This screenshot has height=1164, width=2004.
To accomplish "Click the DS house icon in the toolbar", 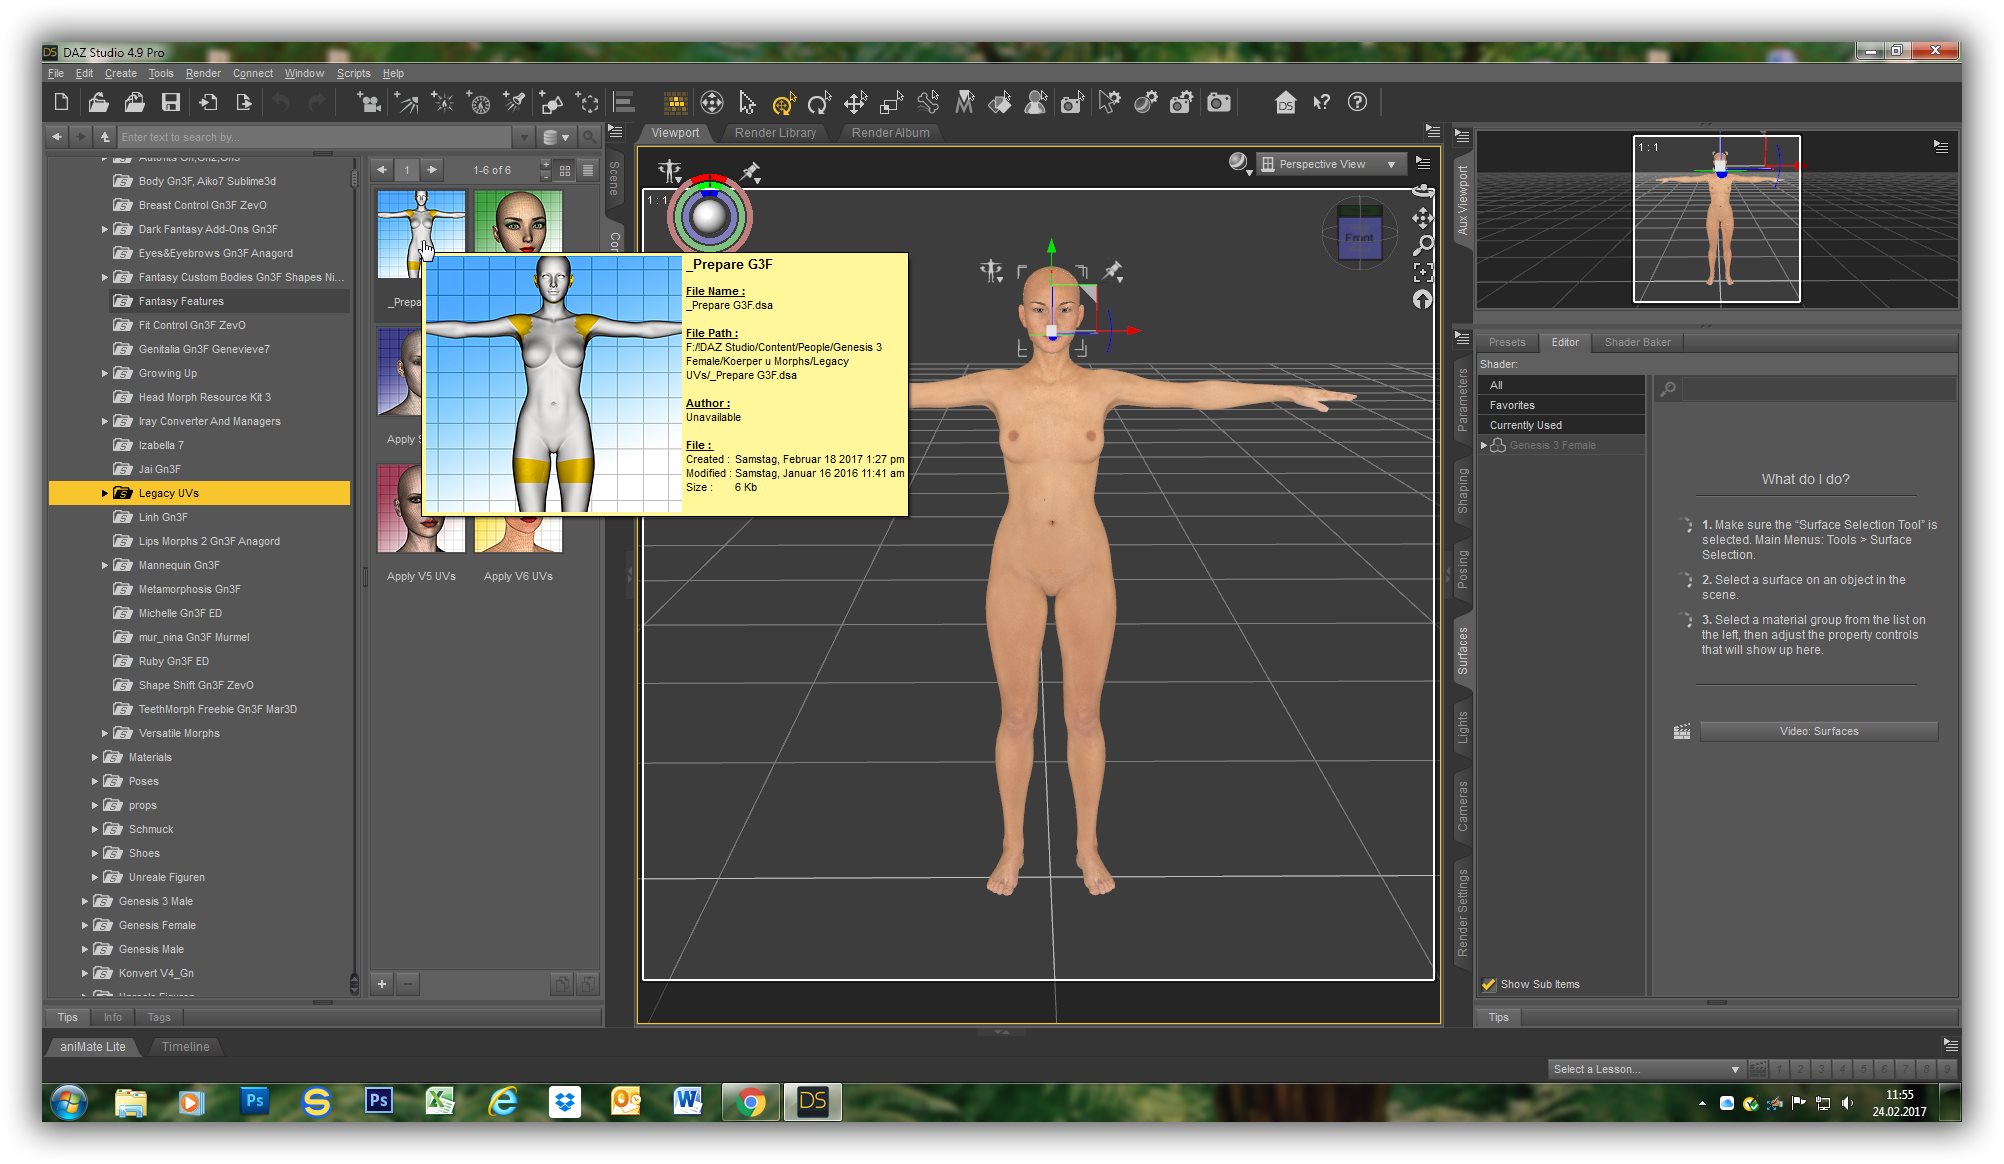I will [x=1286, y=102].
